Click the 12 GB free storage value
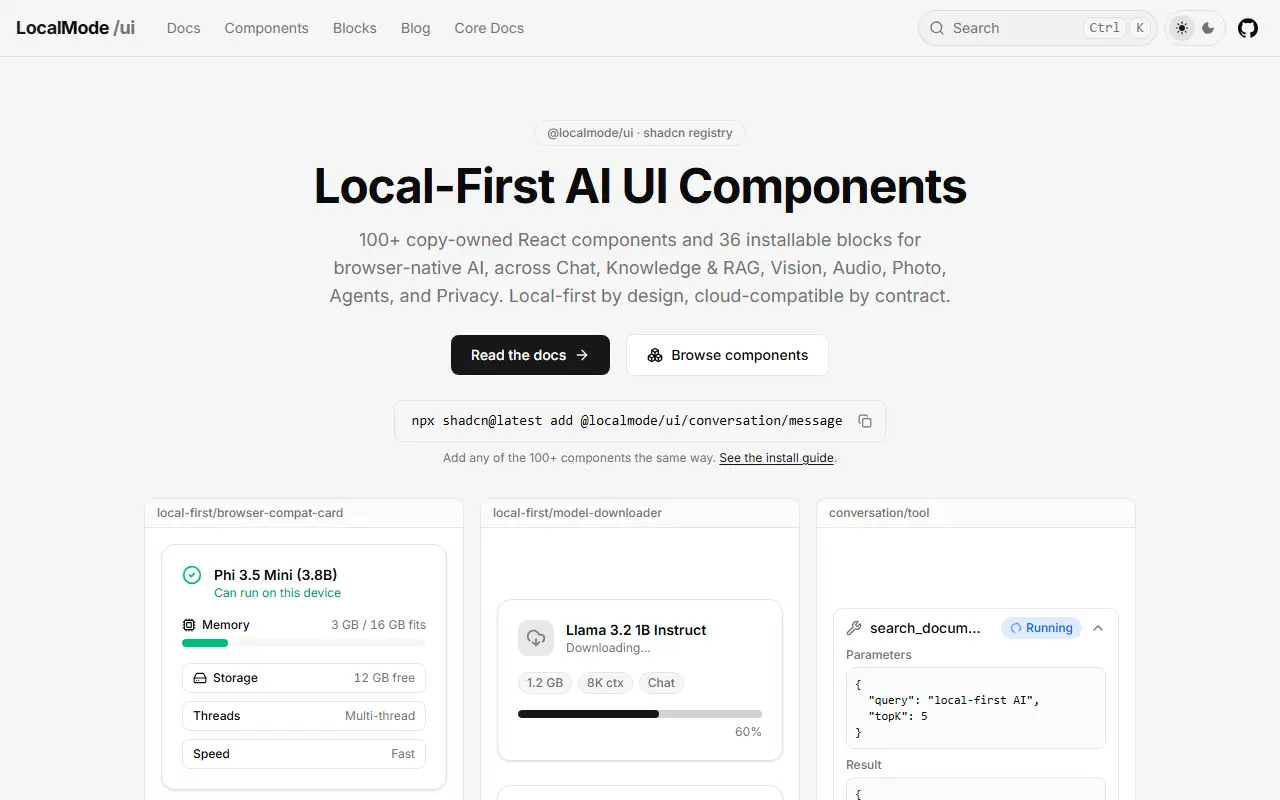This screenshot has width=1280, height=800. click(x=384, y=678)
